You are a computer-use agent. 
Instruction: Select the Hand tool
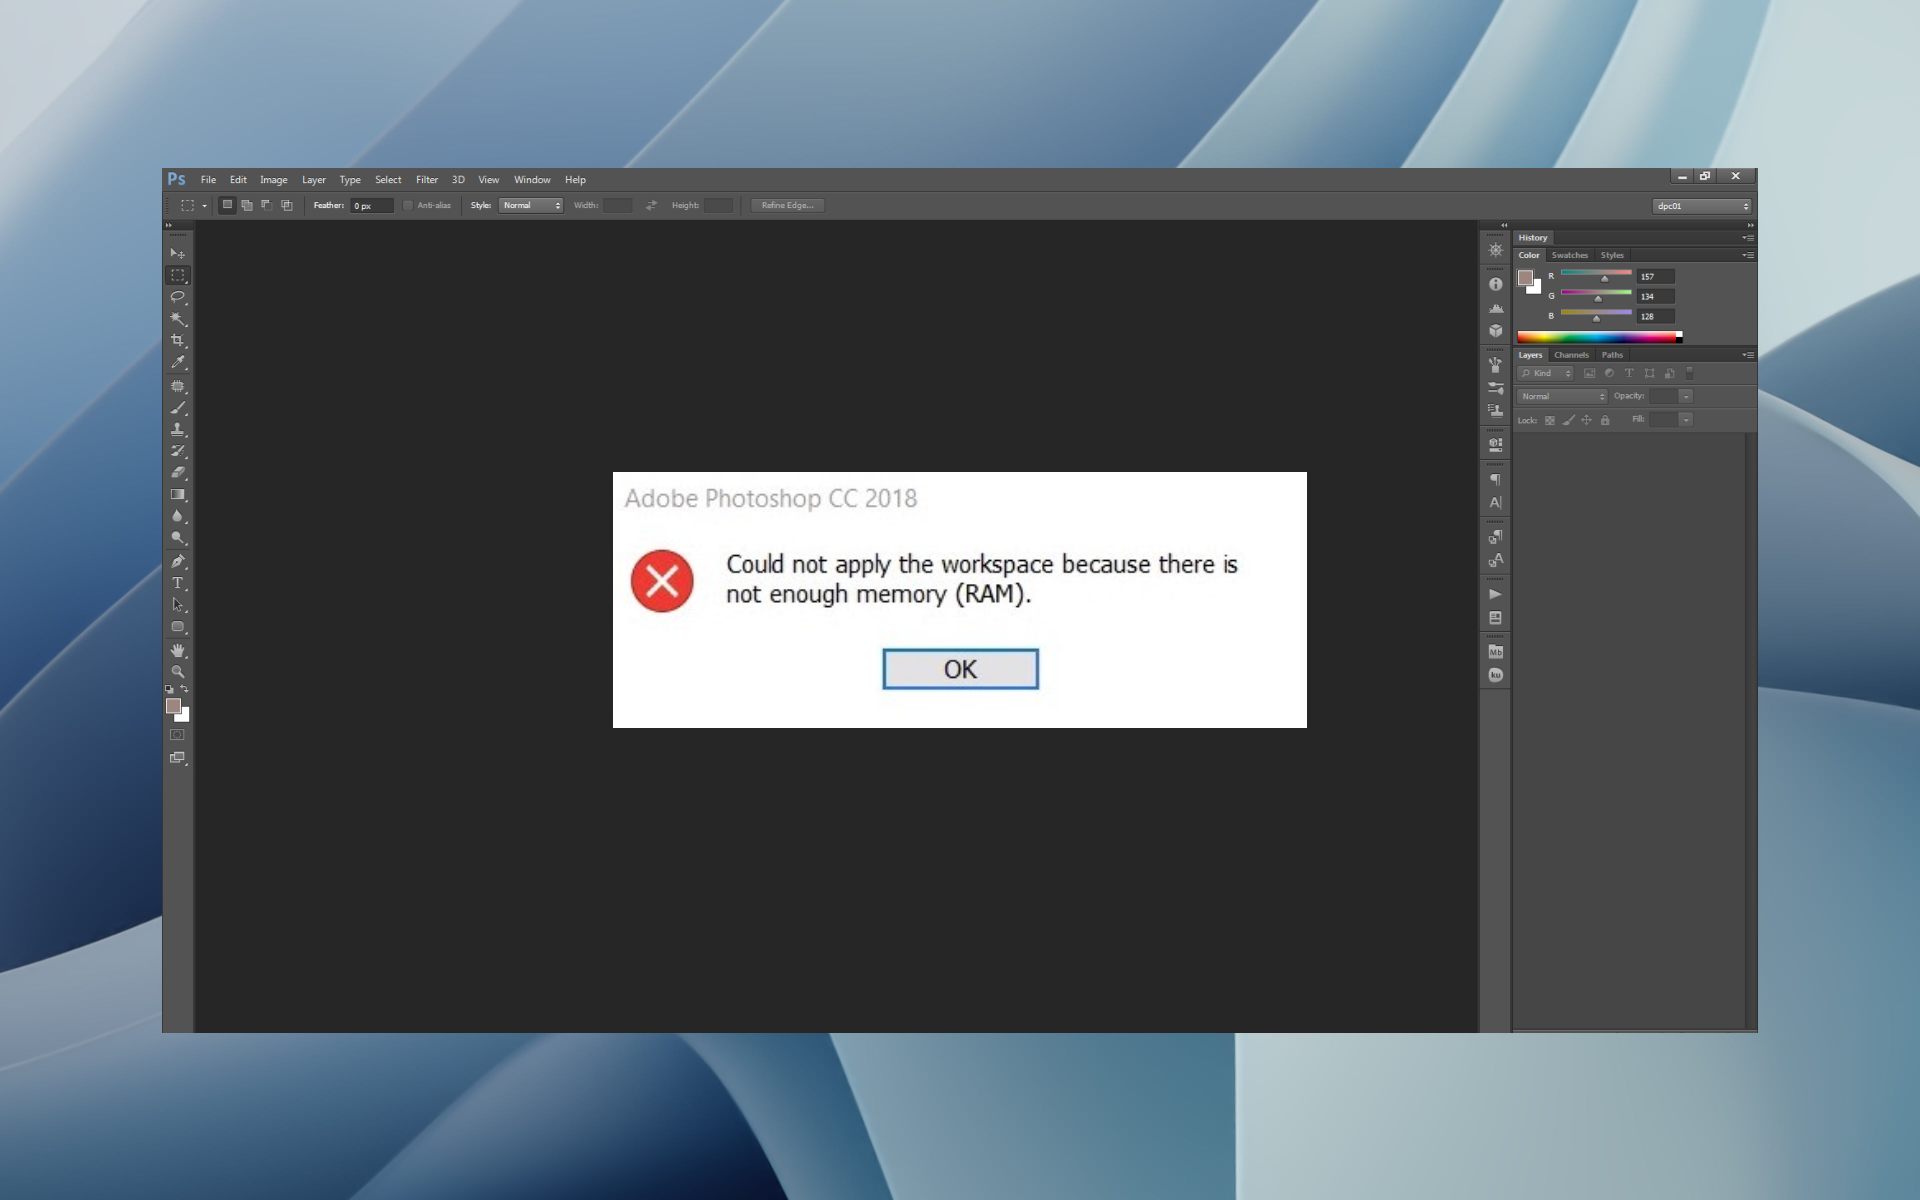[178, 651]
